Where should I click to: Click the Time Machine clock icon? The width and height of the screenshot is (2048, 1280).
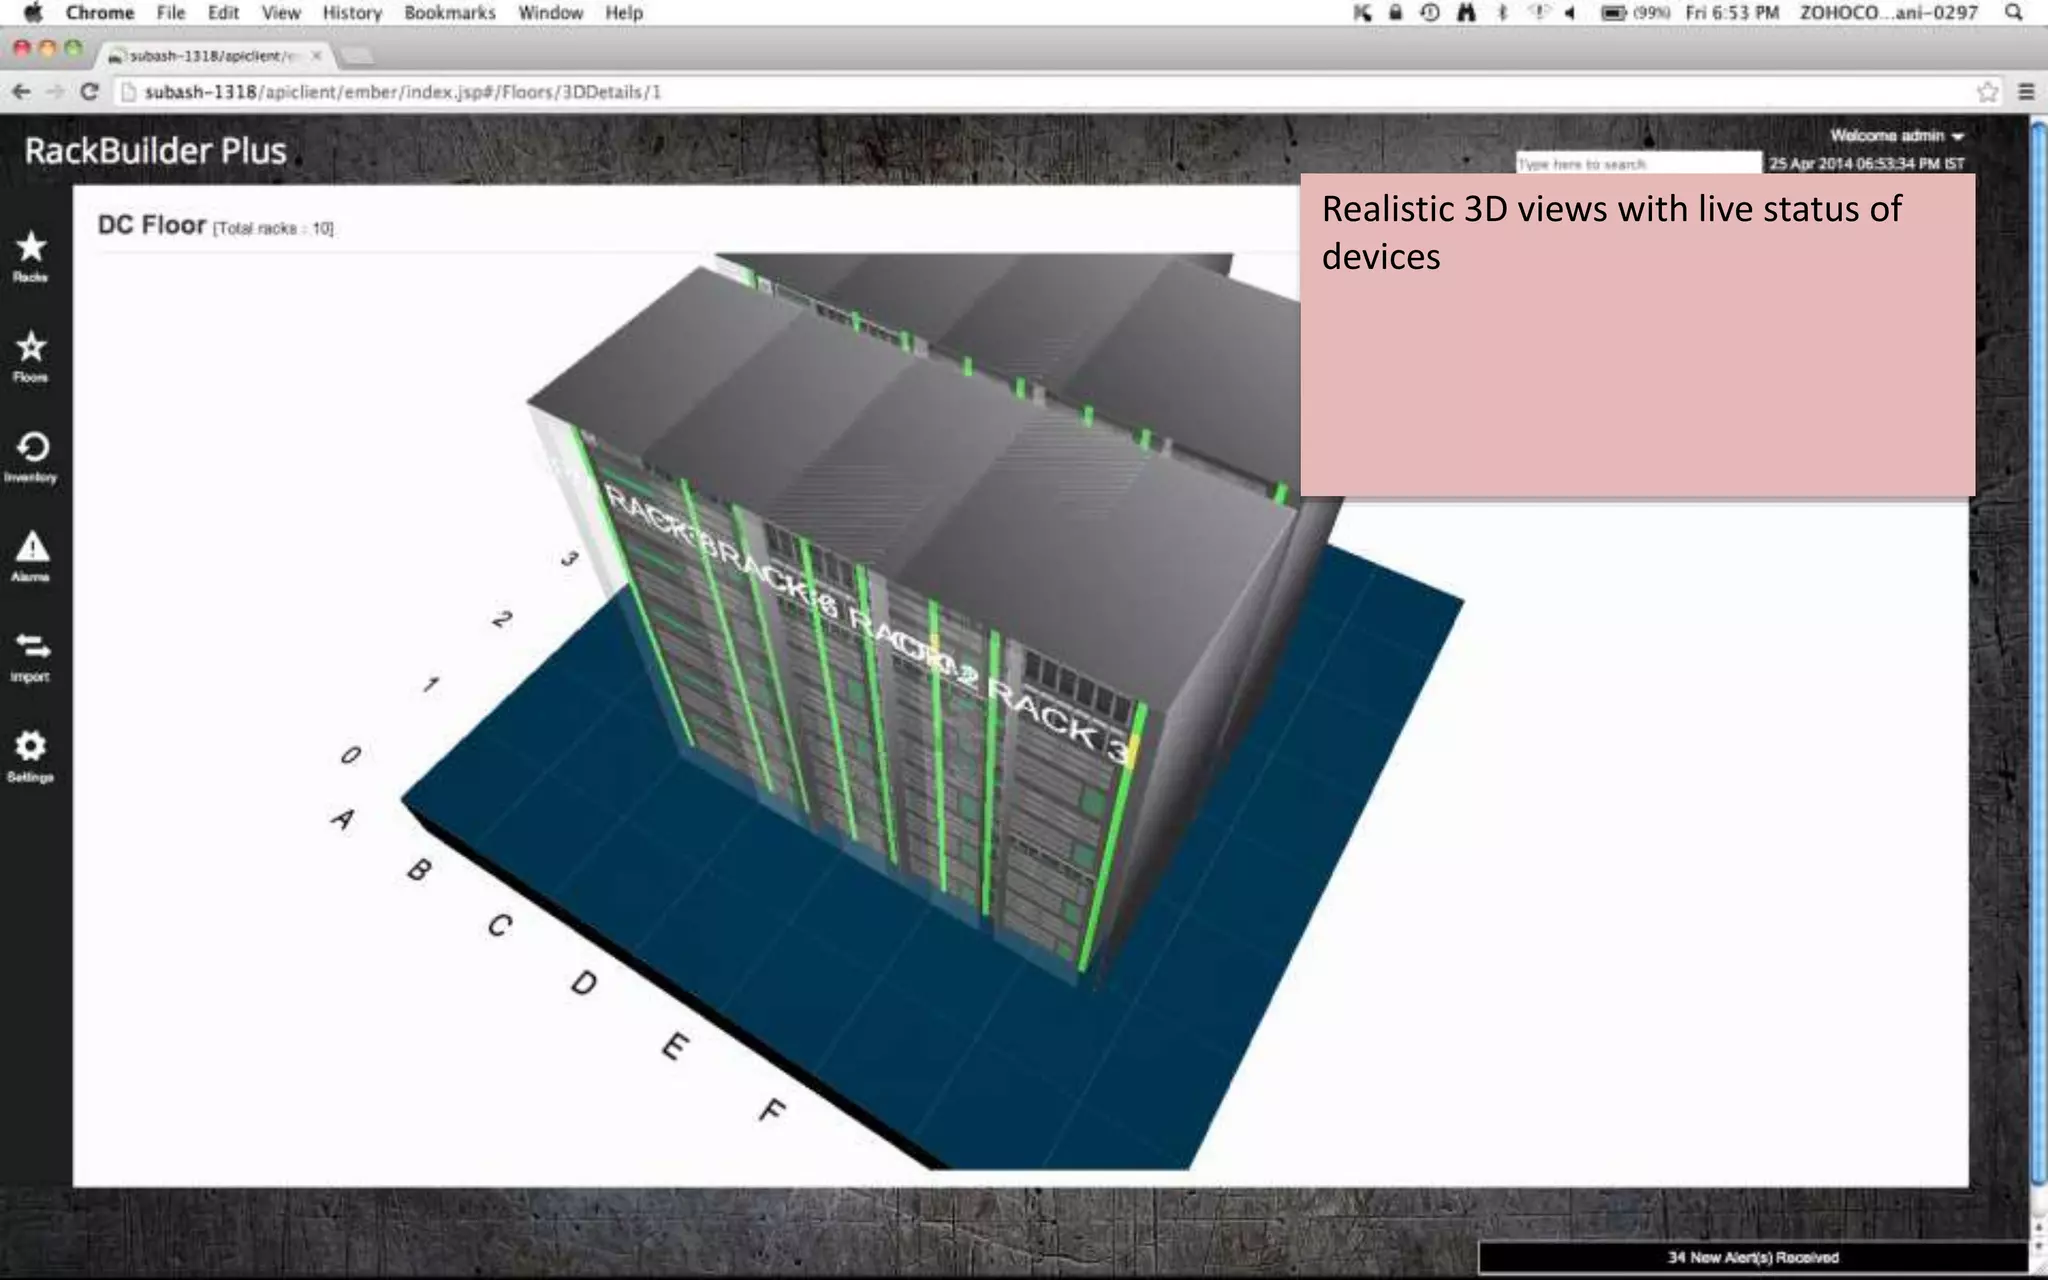tap(1430, 13)
